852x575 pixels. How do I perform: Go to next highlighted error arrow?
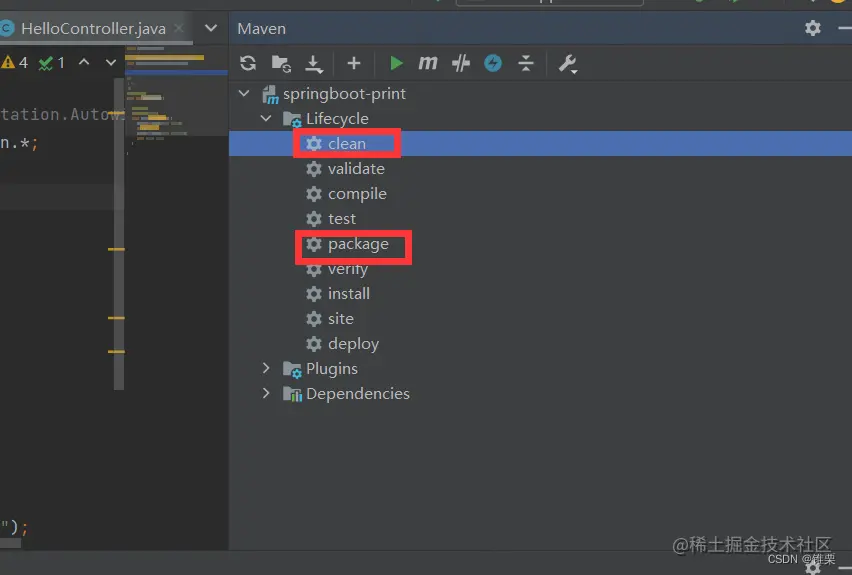coord(111,62)
